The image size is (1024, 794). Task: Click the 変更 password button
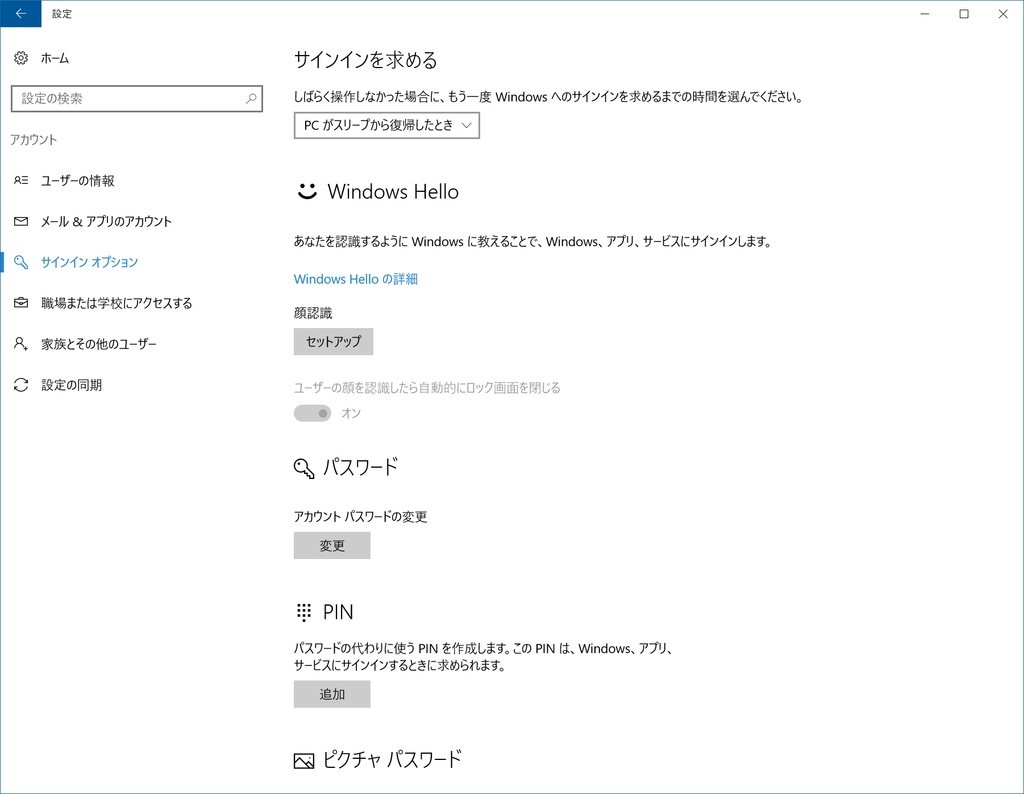(x=332, y=545)
